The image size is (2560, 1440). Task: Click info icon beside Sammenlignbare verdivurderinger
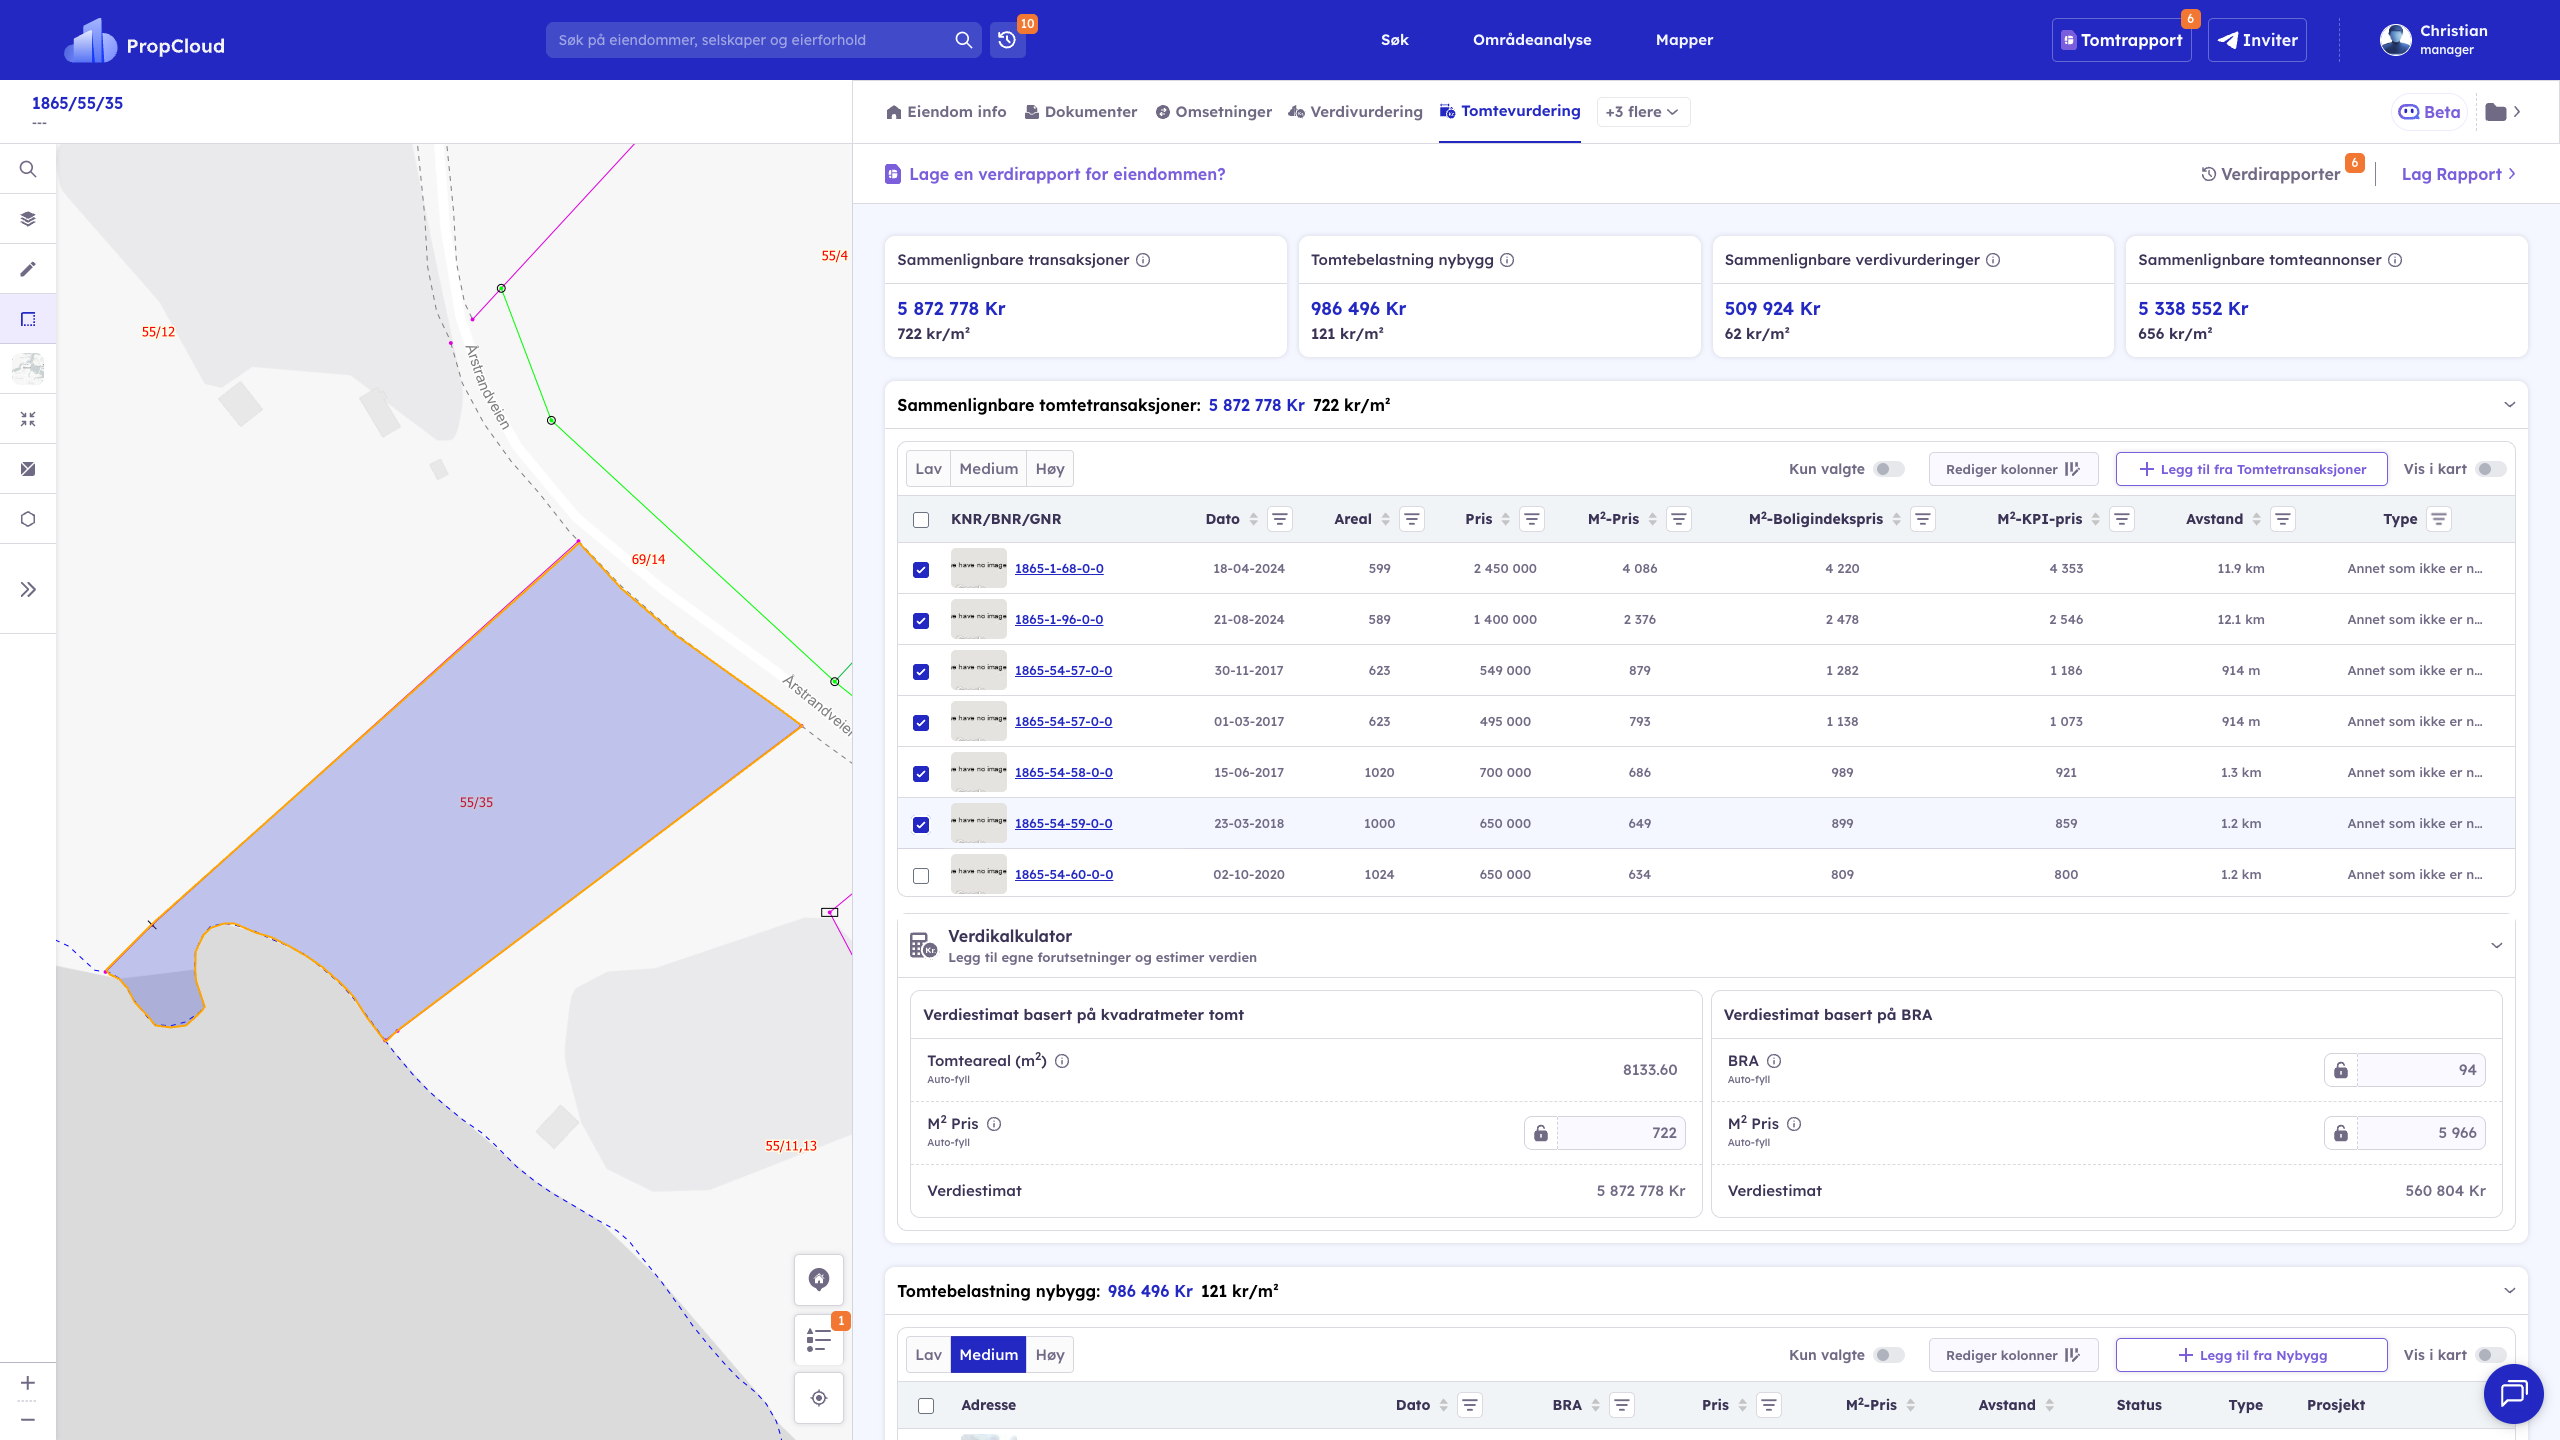(1993, 260)
